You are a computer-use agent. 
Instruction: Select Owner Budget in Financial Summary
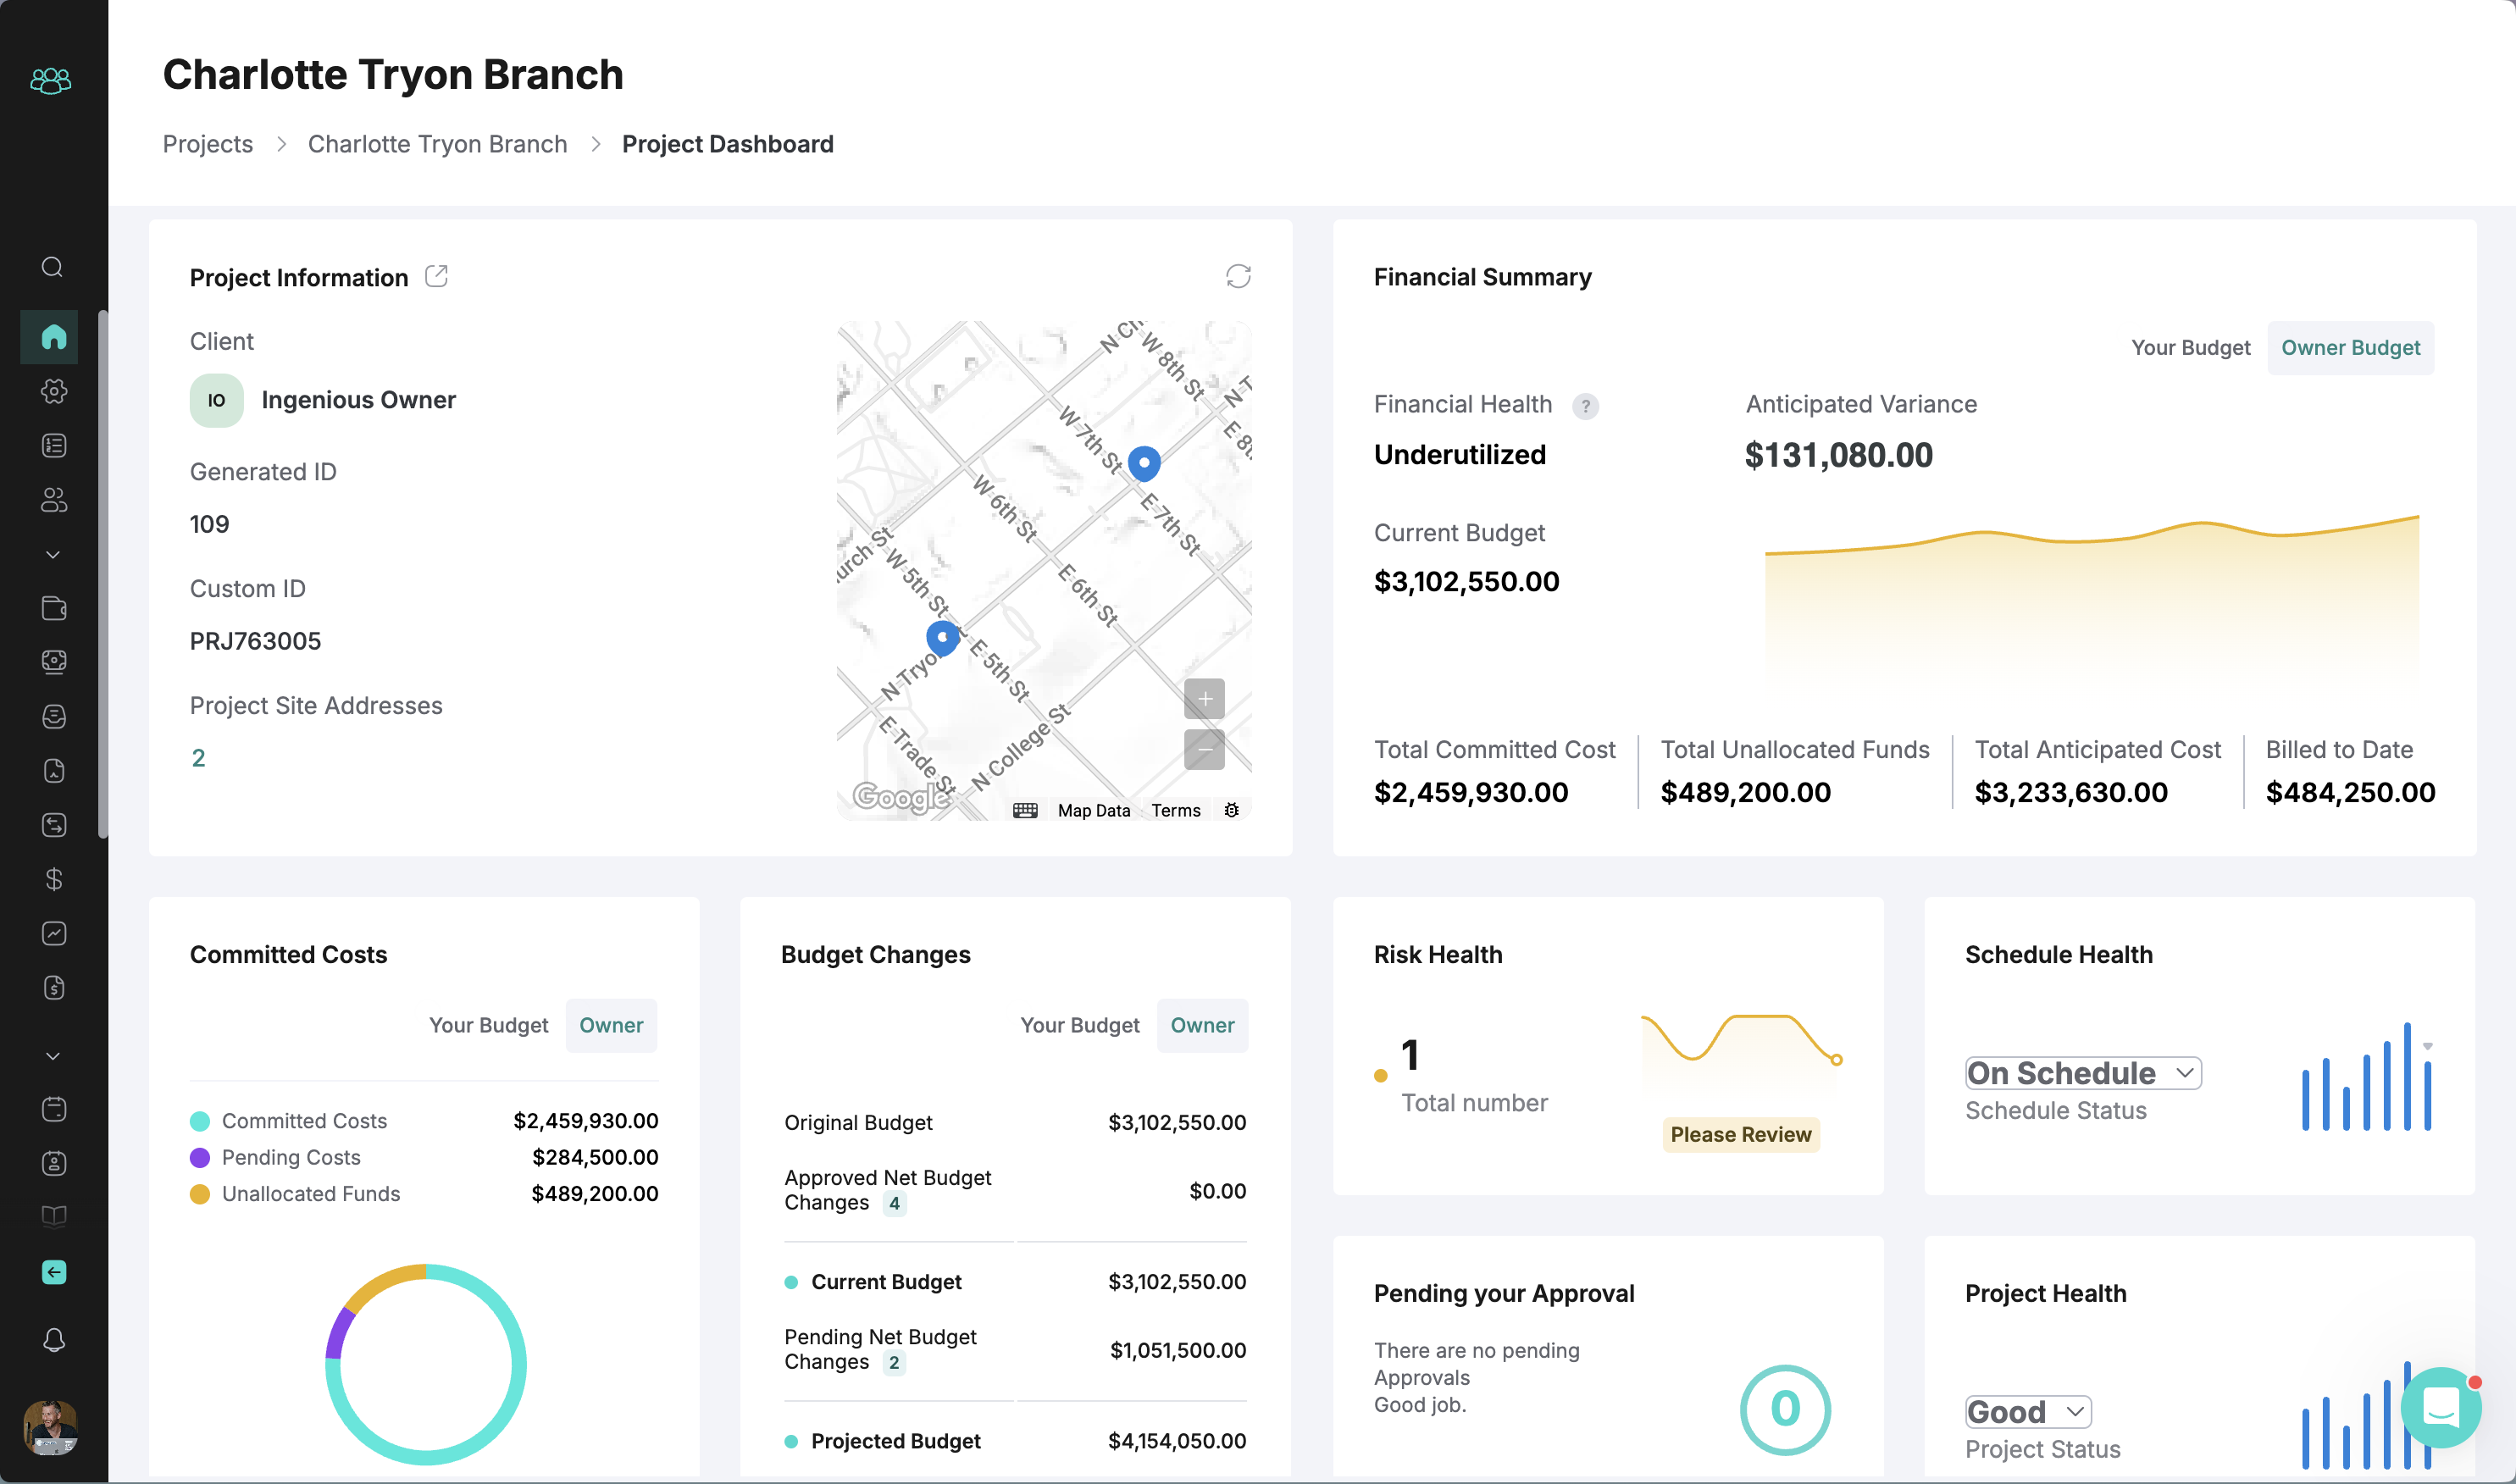[x=2350, y=348]
